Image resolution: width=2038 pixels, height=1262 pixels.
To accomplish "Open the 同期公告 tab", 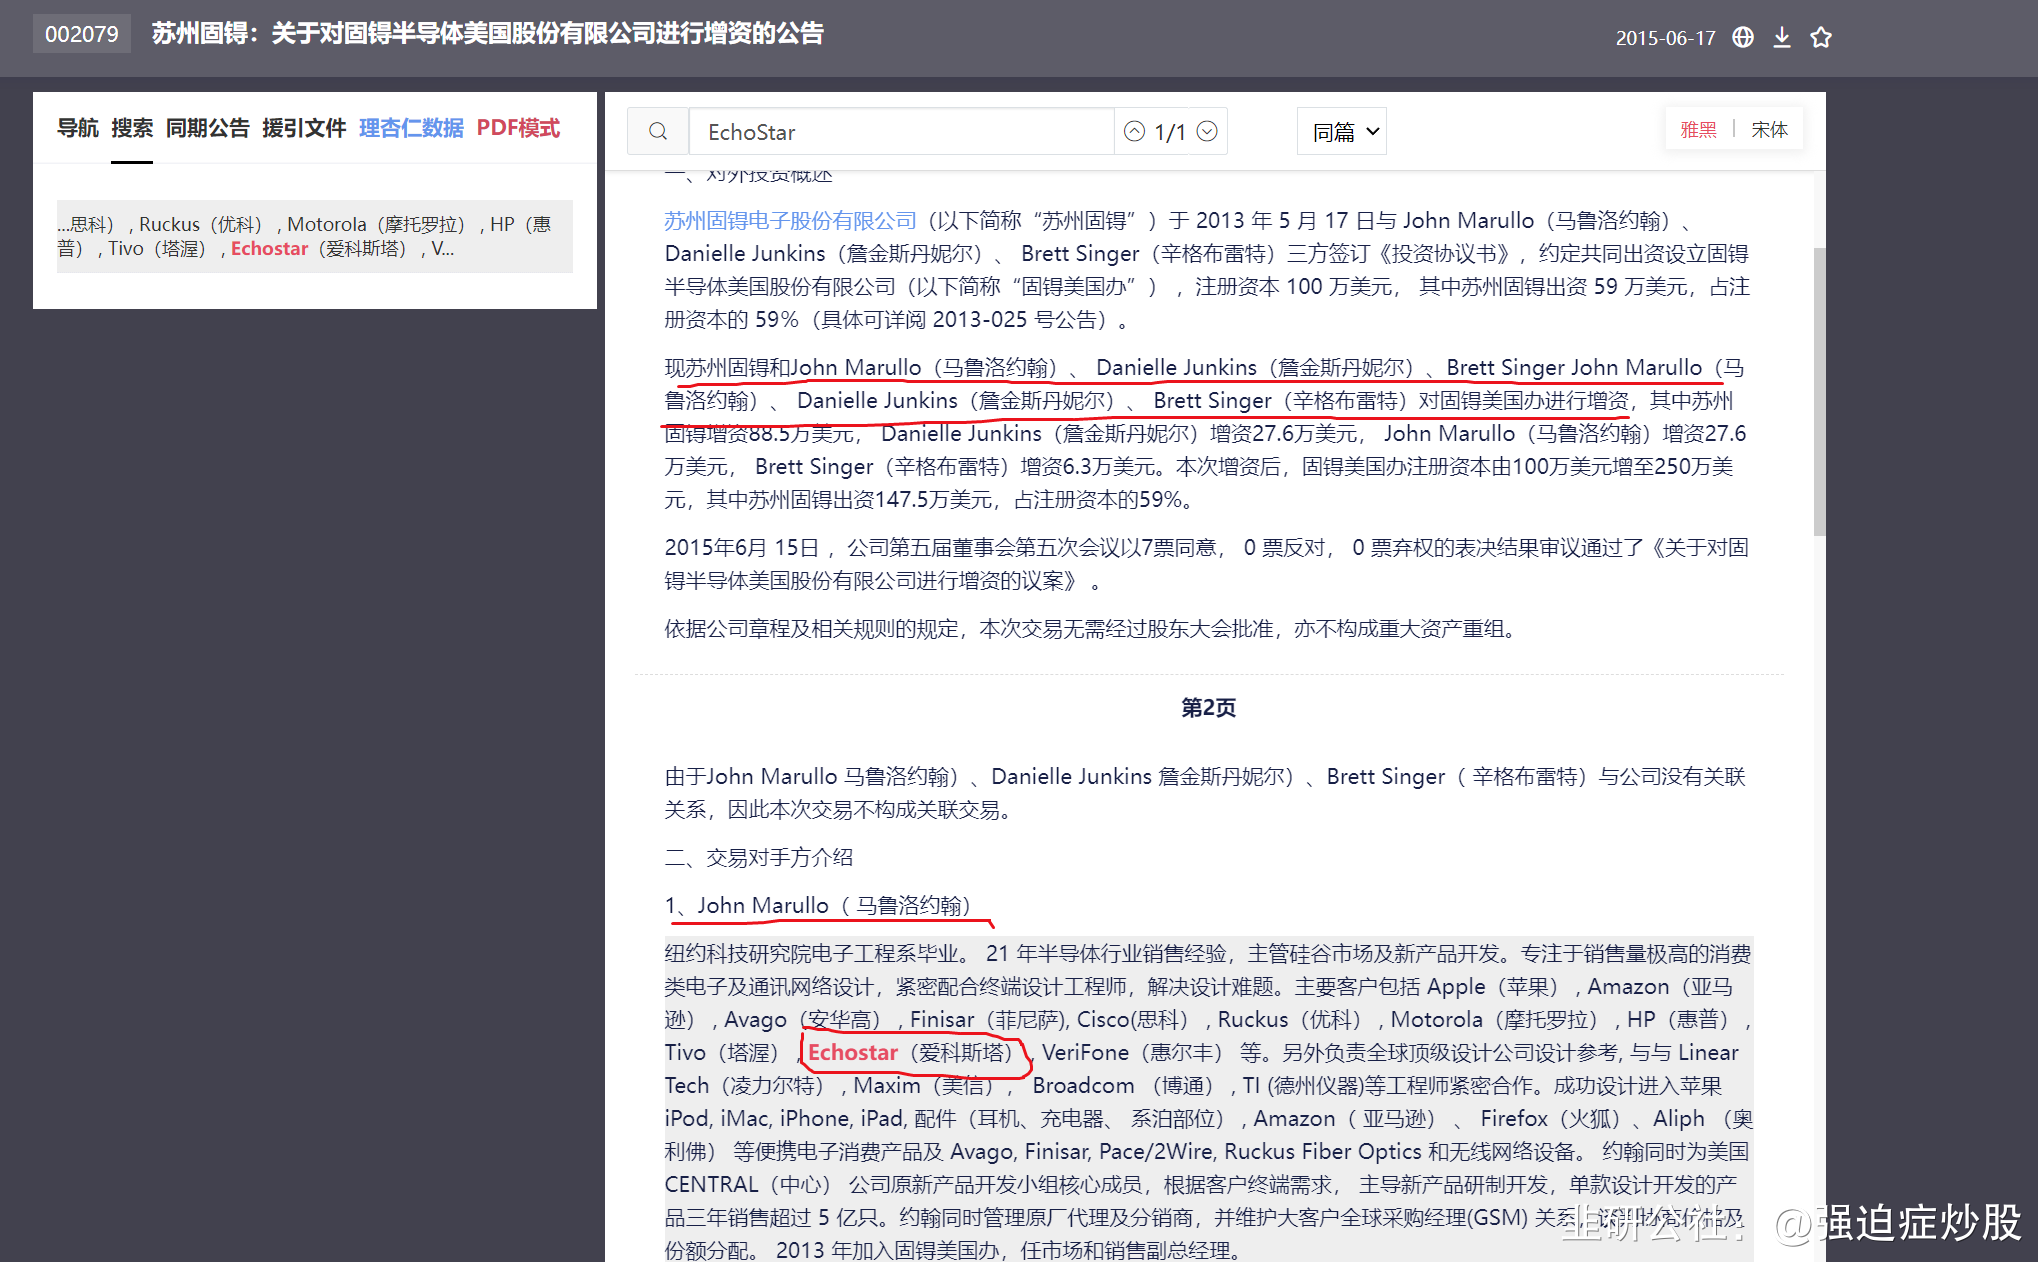I will tap(207, 128).
